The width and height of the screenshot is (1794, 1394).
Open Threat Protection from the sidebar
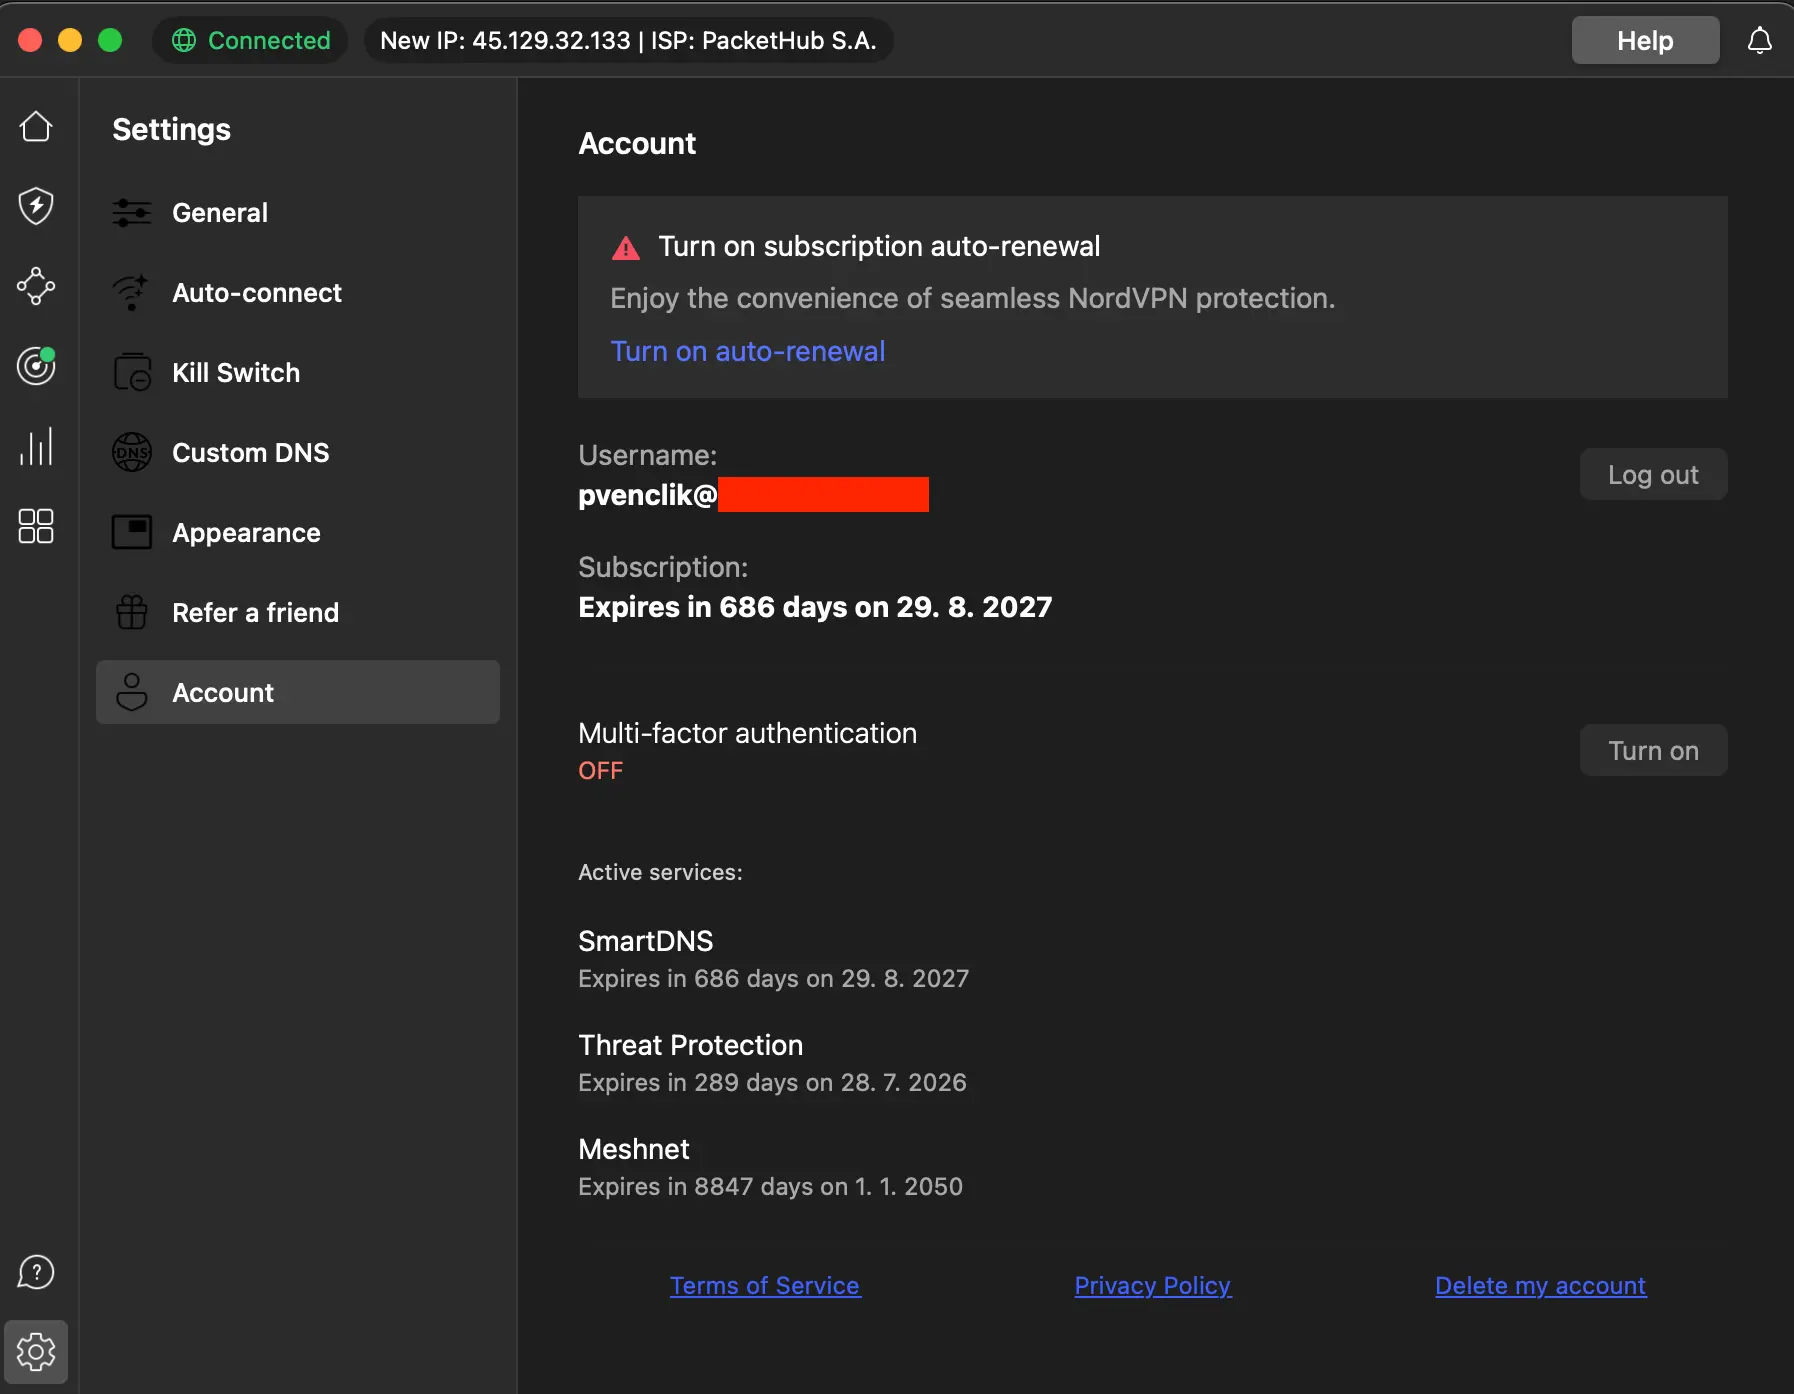pyautogui.click(x=36, y=206)
